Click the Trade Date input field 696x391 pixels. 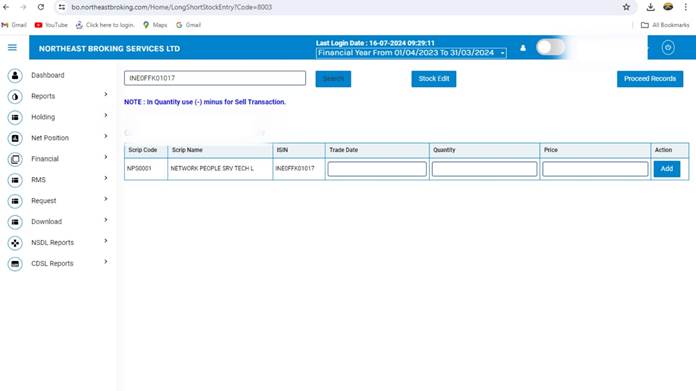click(x=377, y=169)
